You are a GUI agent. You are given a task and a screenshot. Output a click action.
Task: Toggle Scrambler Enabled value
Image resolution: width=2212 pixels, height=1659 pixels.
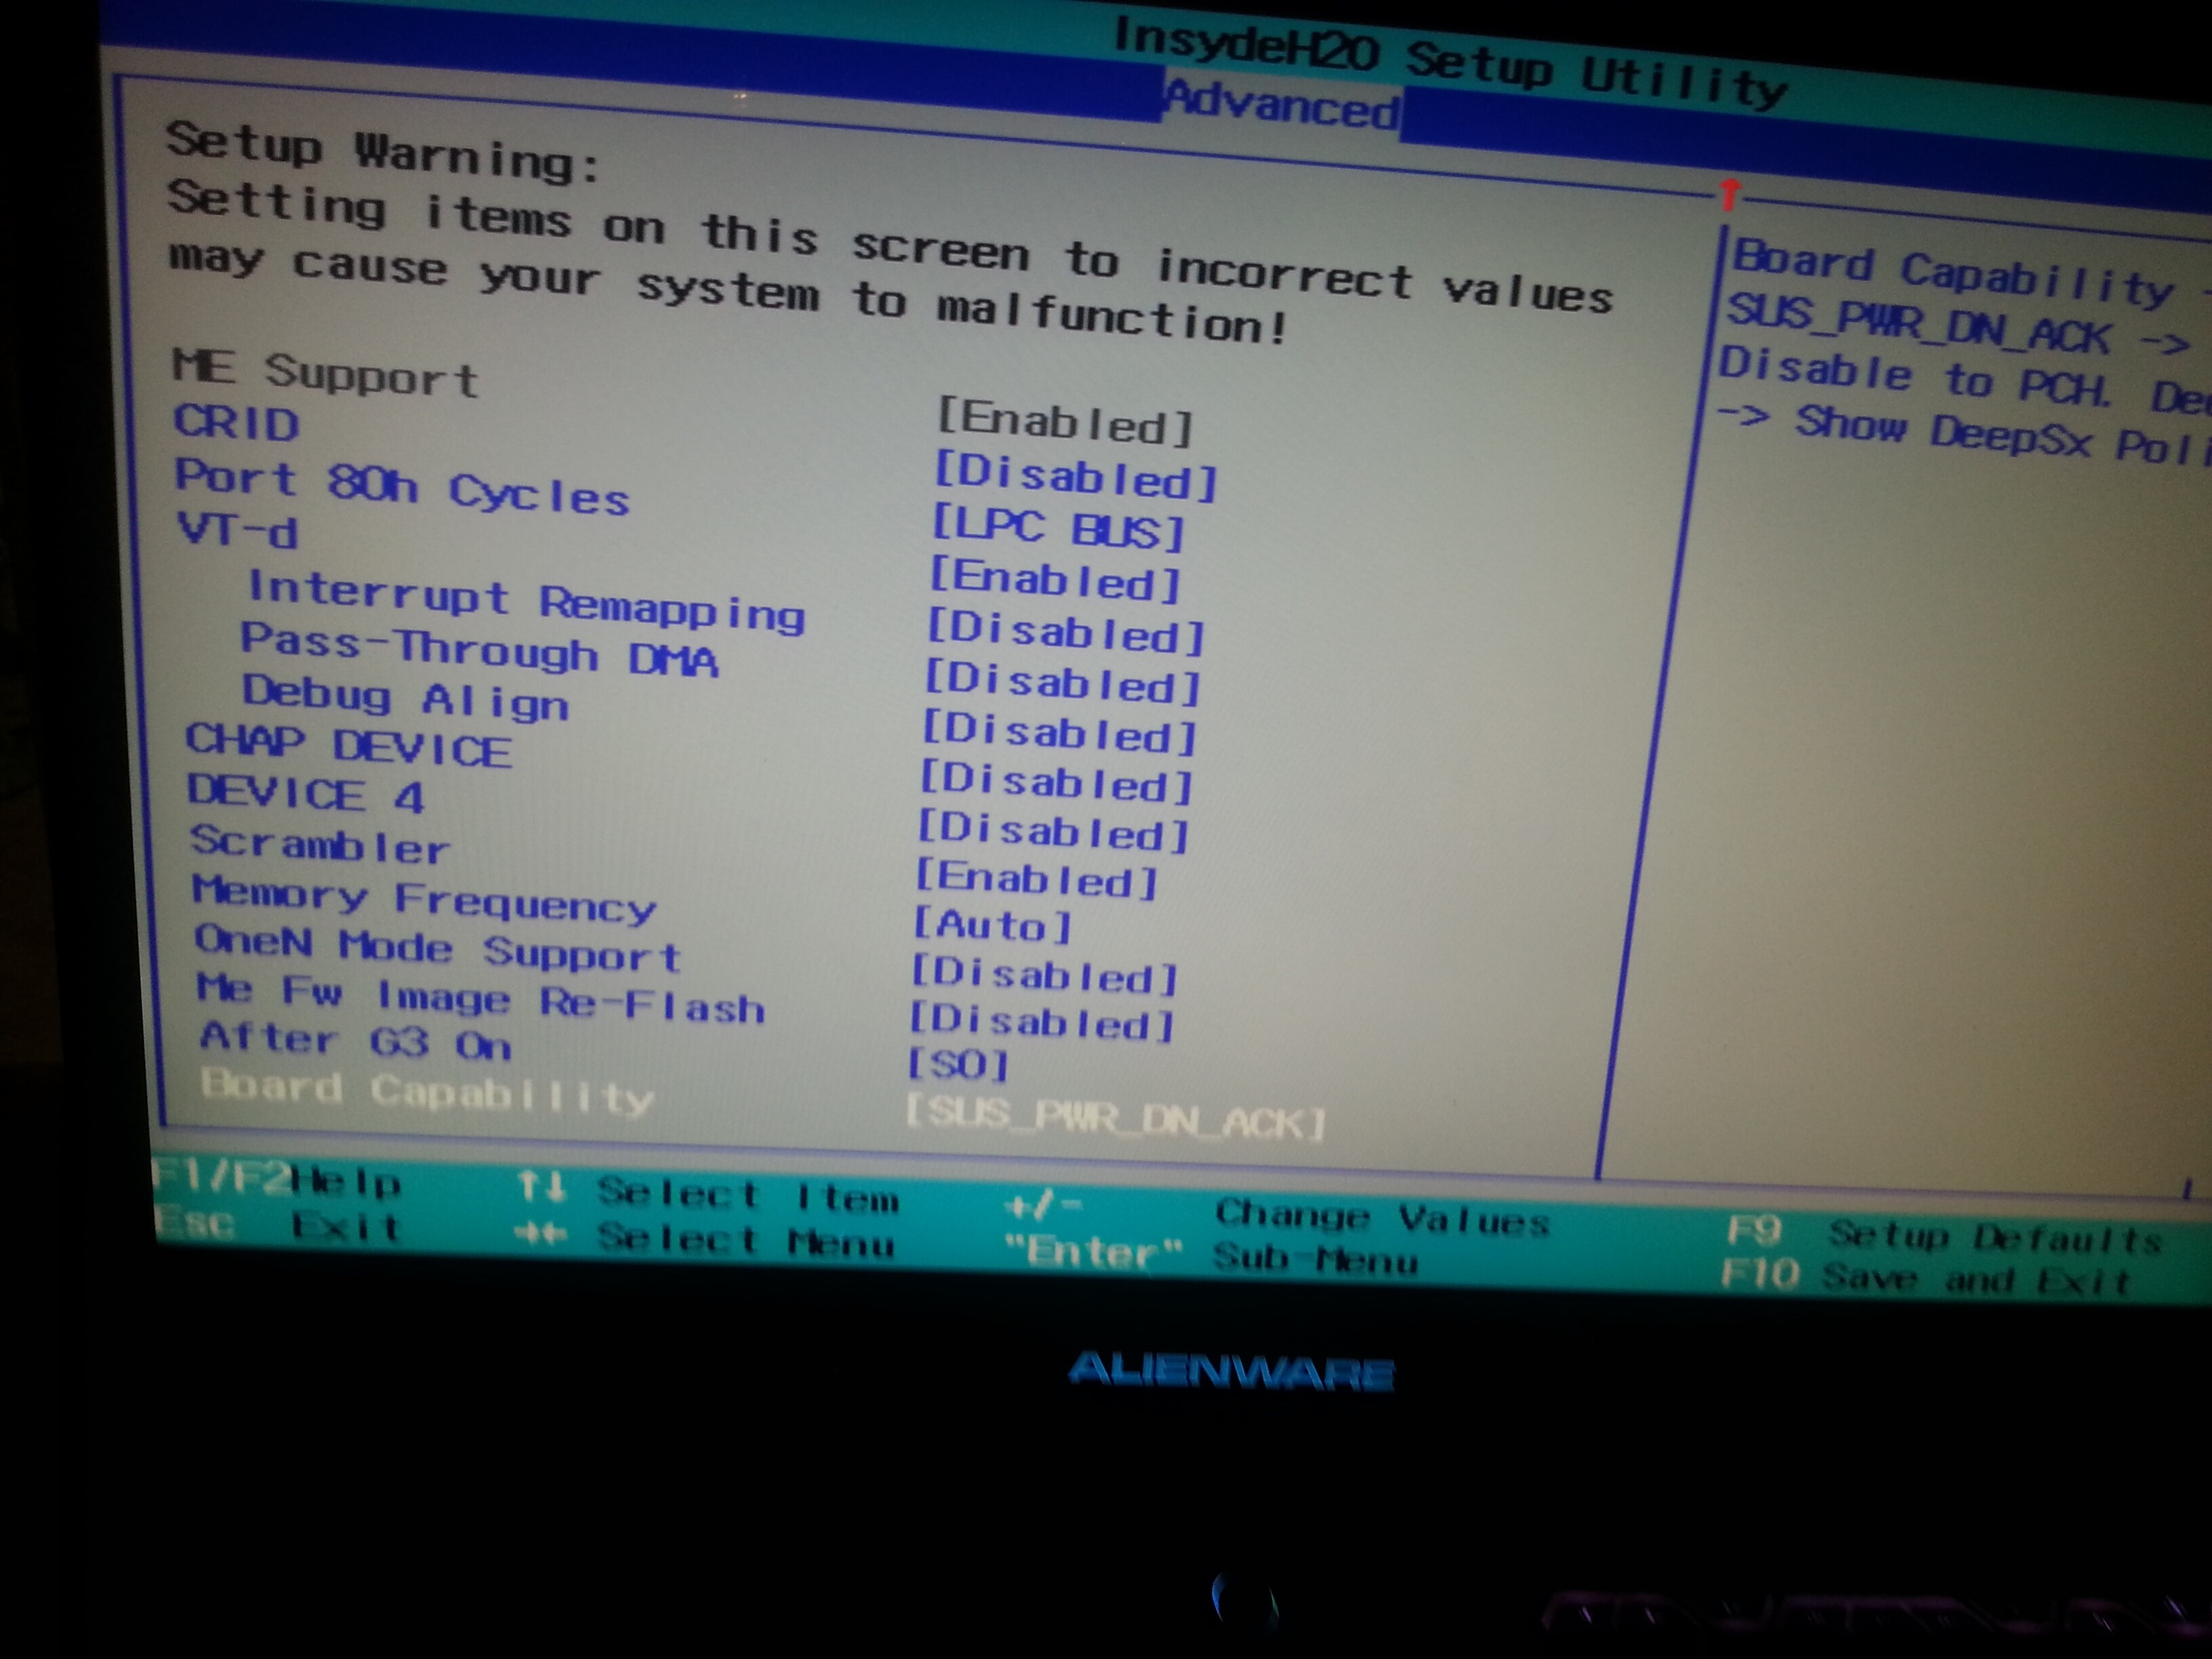point(1036,880)
